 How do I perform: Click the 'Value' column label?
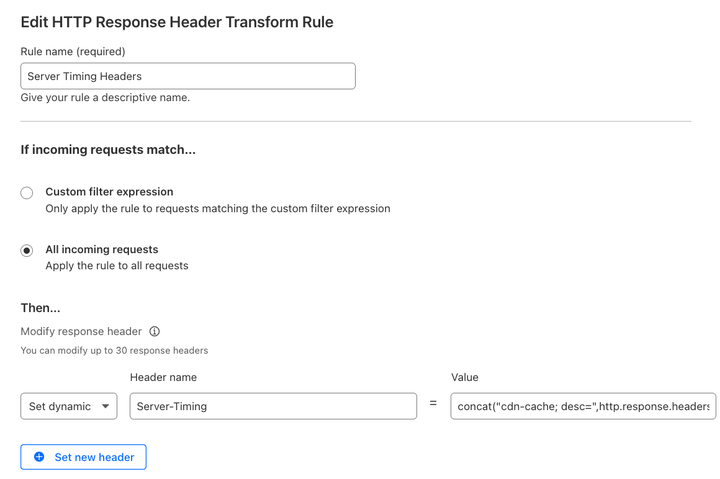point(465,377)
